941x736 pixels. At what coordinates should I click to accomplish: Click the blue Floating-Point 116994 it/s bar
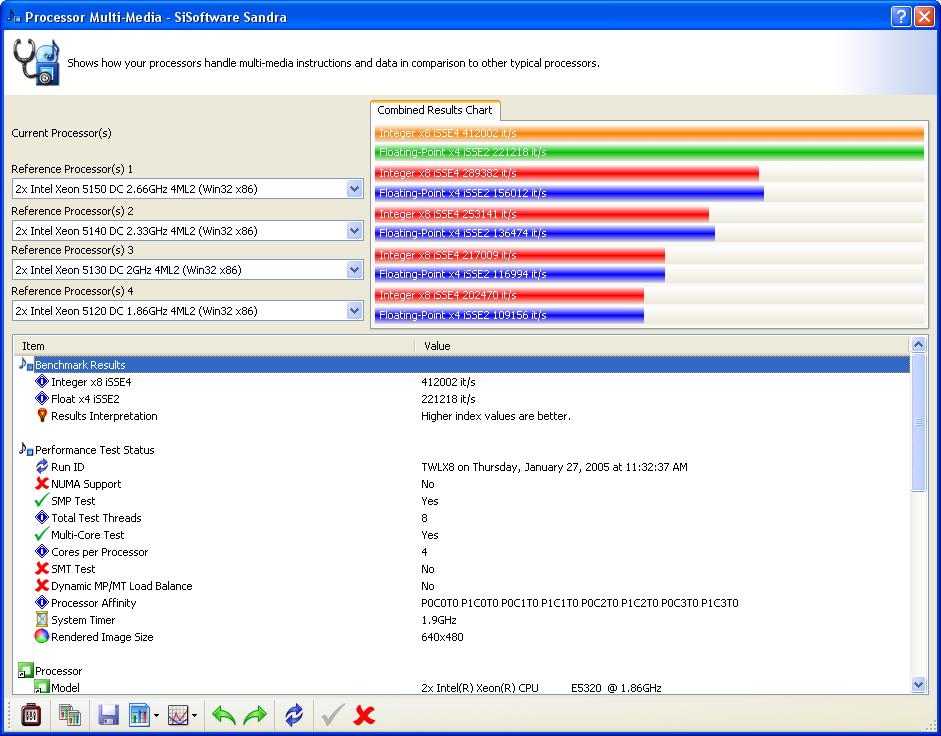coord(520,274)
